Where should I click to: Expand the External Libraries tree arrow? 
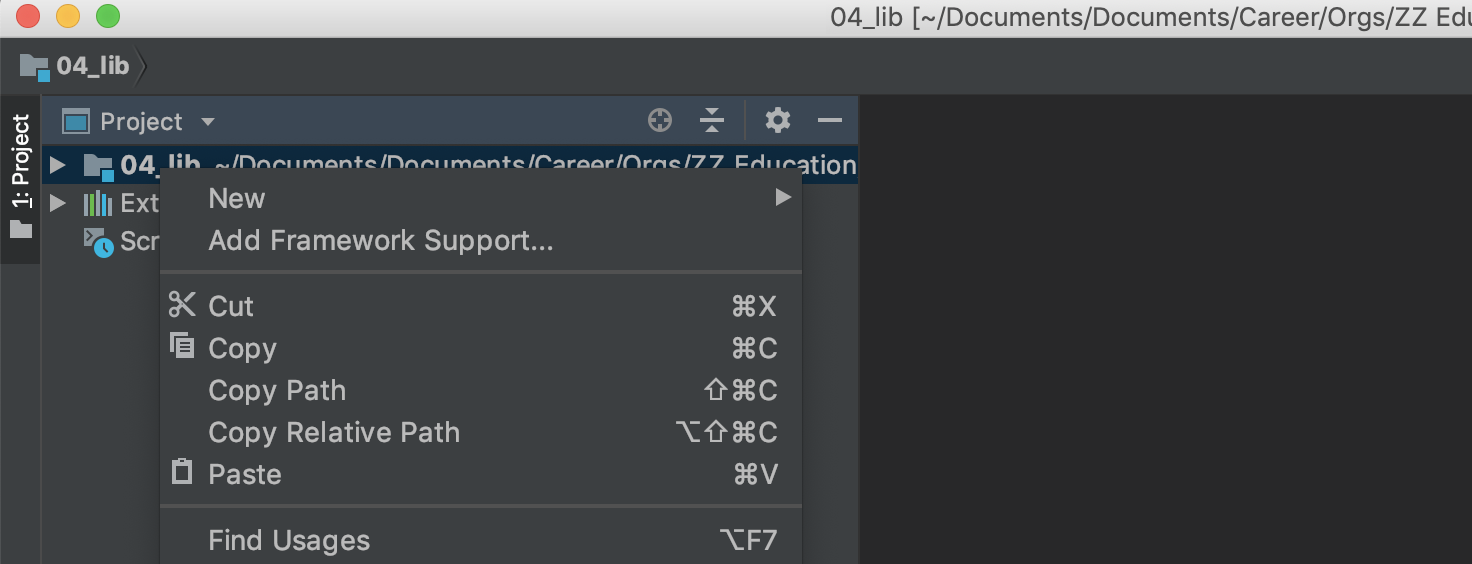(57, 204)
